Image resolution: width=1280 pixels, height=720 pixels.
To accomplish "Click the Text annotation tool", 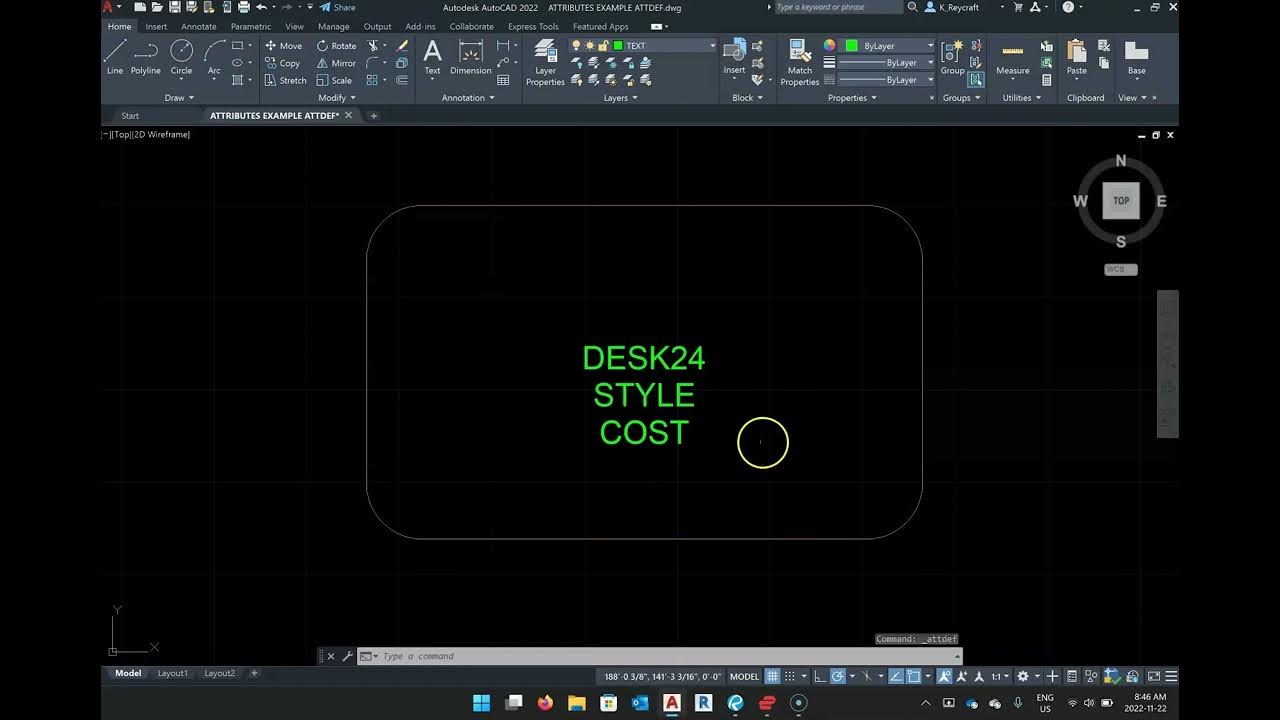I will tap(432, 57).
